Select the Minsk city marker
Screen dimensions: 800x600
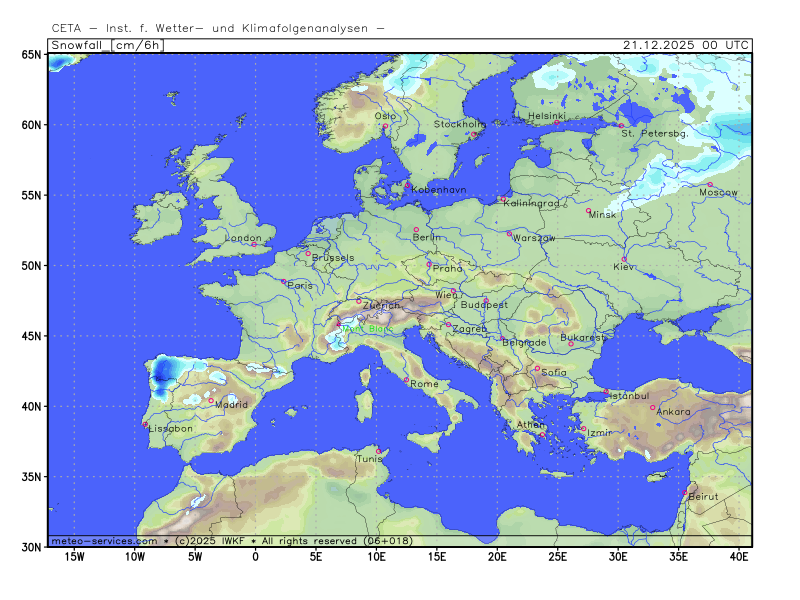[588, 210]
